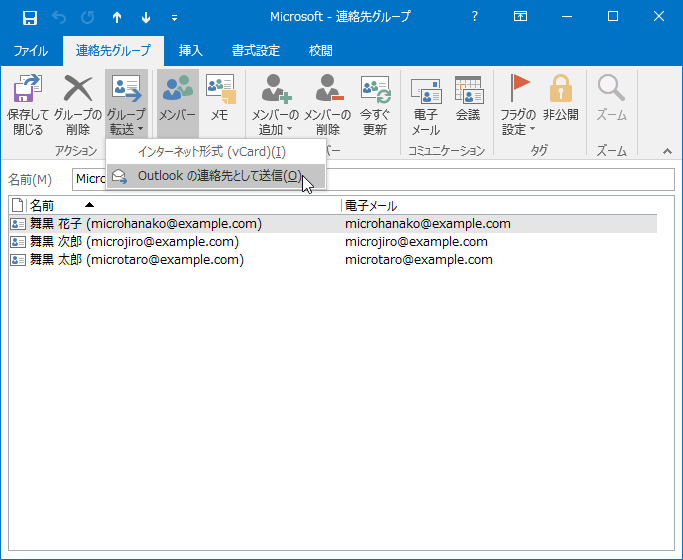Switch to the 挿入 ribbon tab
Viewport: 683px width, 560px height.
[190, 51]
